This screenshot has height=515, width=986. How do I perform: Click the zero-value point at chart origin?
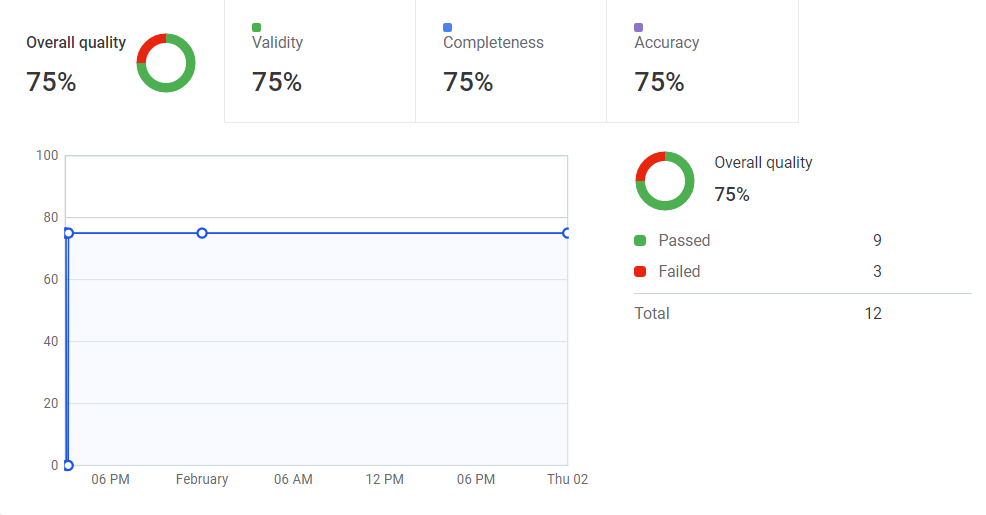[68, 465]
